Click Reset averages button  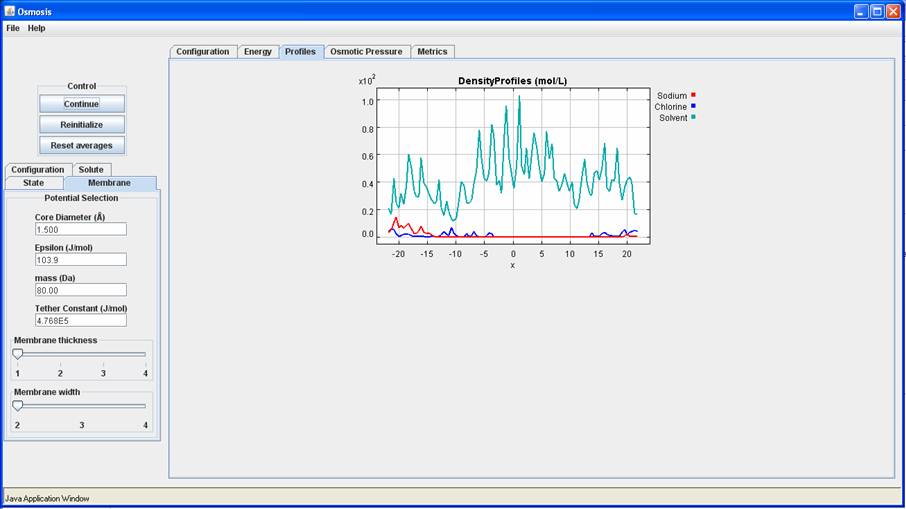82,146
